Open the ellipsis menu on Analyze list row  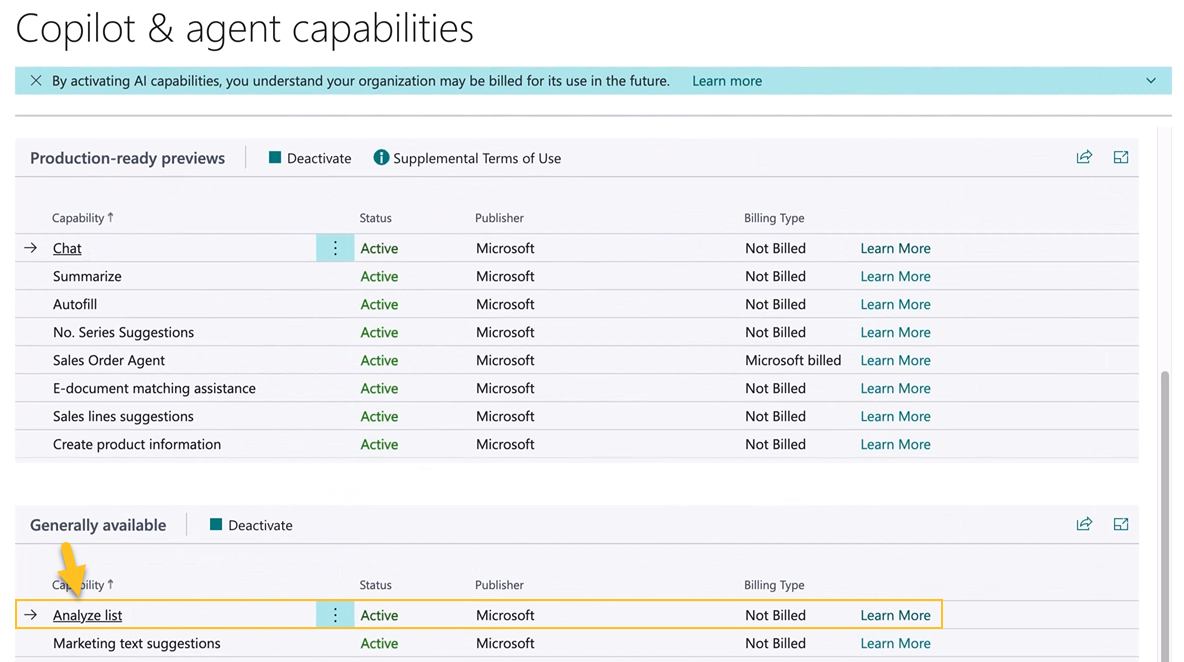click(x=335, y=614)
